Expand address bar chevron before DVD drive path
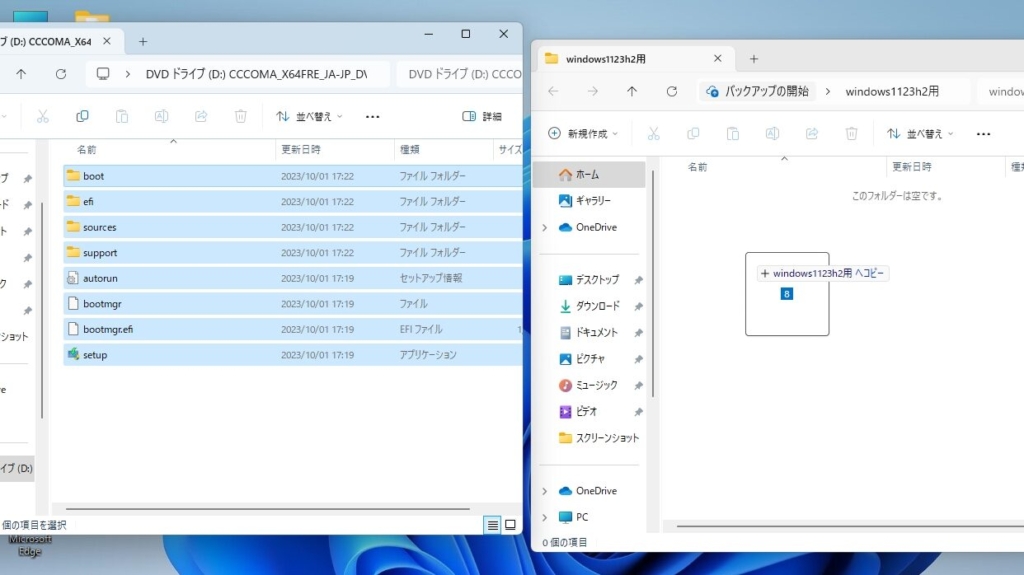The height and width of the screenshot is (575, 1024). (128, 74)
